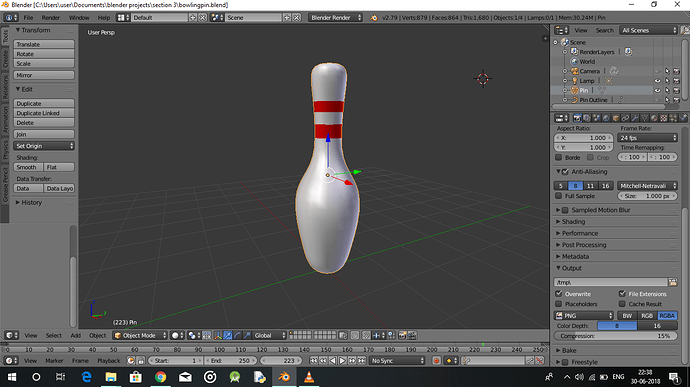Open the Window menu
The height and width of the screenshot is (387, 690).
pos(79,18)
